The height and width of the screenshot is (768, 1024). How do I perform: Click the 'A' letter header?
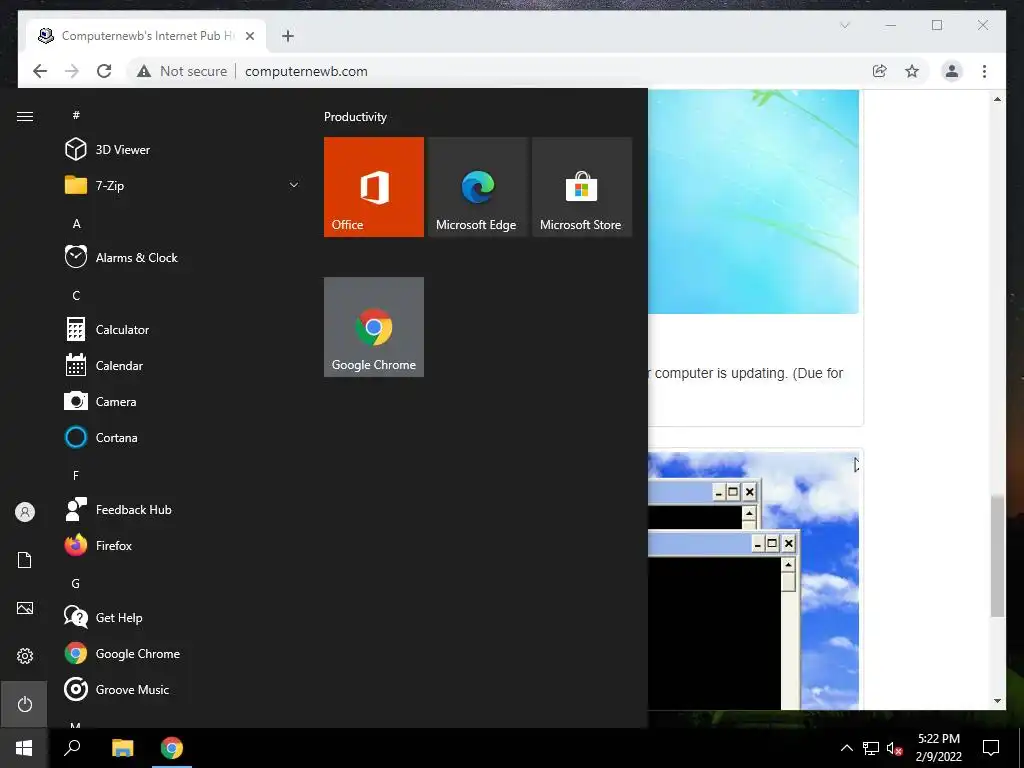coord(76,223)
